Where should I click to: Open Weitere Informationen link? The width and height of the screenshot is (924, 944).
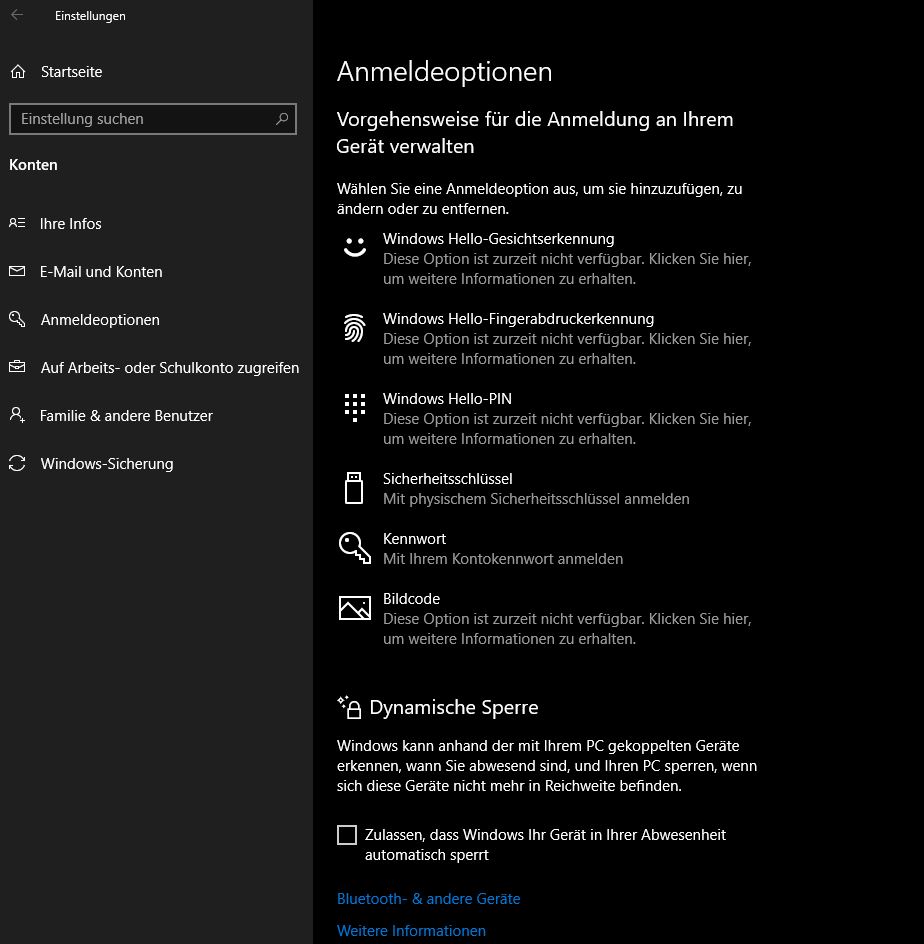(x=411, y=931)
